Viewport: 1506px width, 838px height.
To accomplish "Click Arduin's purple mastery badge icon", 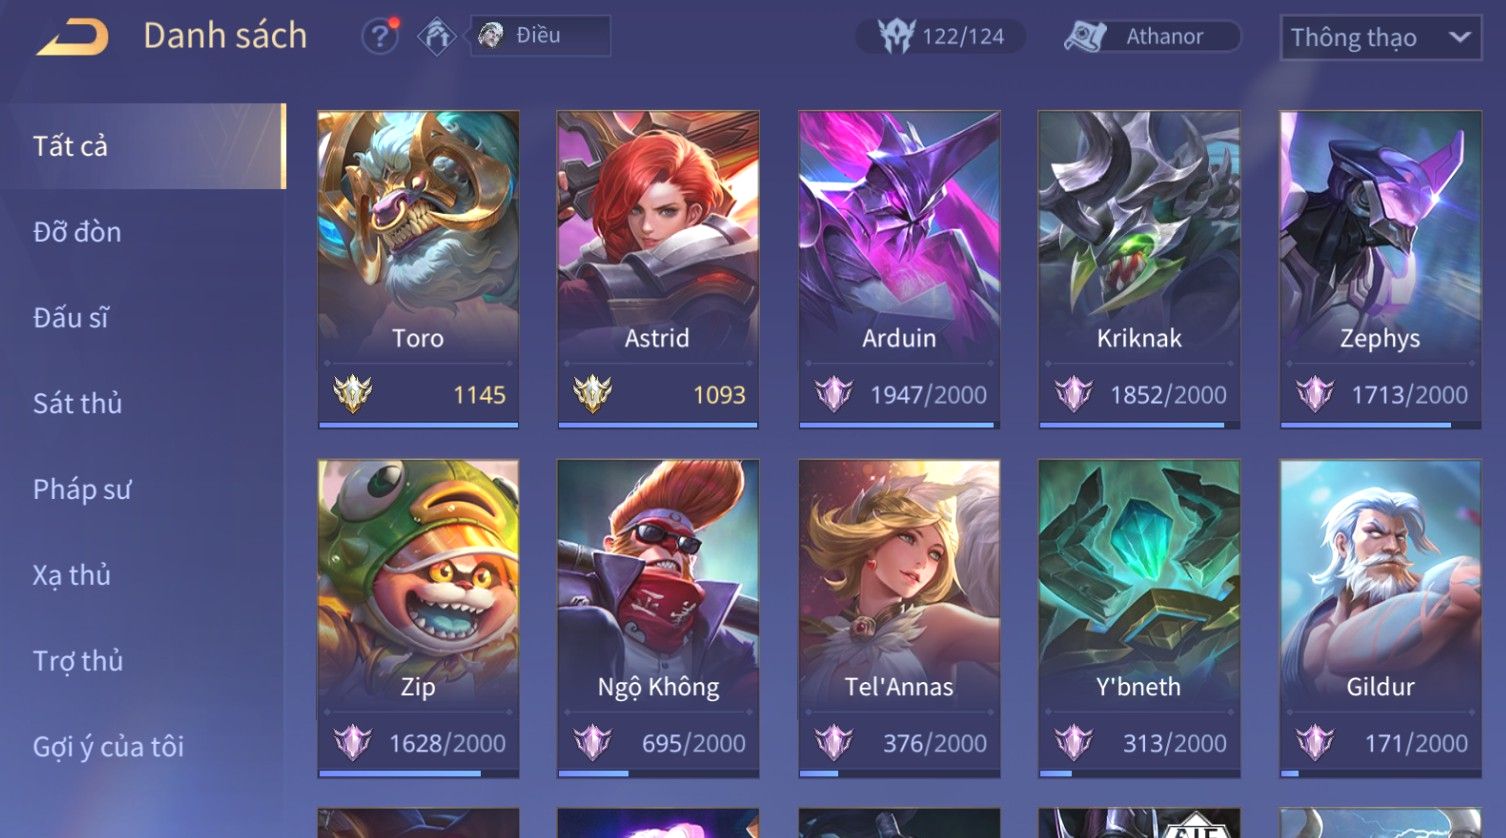I will click(833, 394).
